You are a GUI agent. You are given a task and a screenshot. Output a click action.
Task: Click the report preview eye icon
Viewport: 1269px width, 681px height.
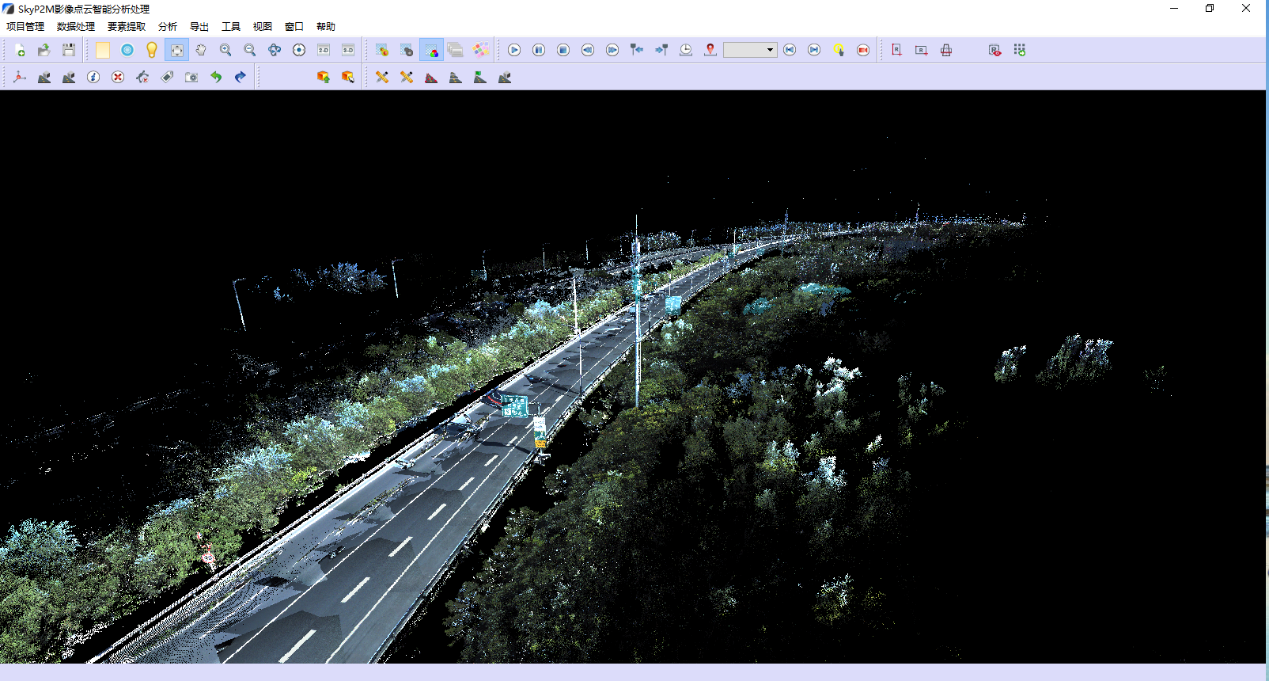(x=995, y=50)
